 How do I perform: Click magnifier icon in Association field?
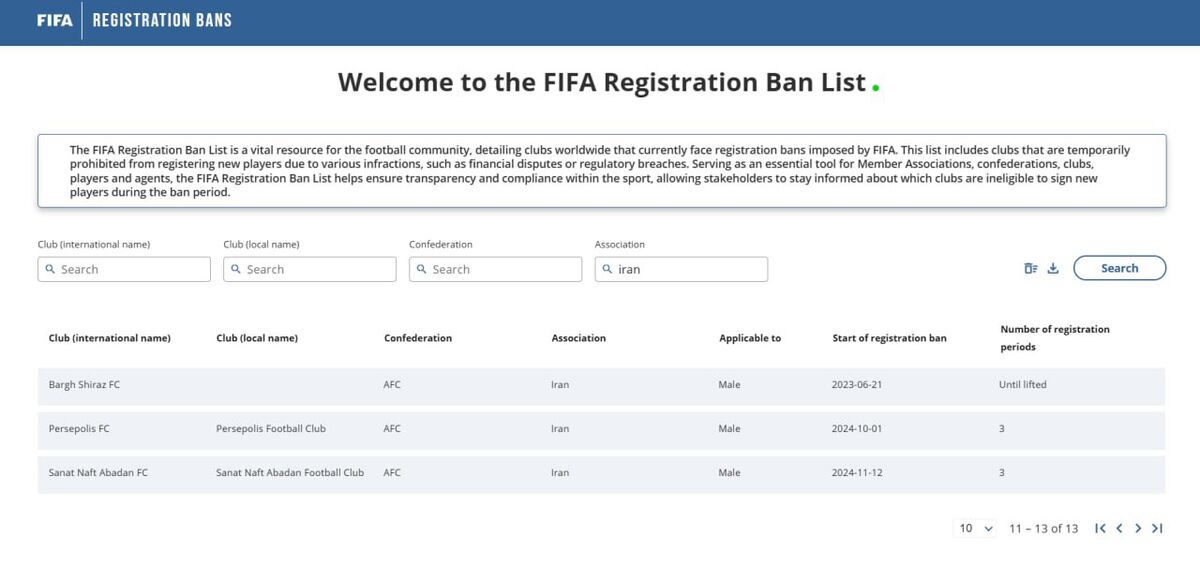click(607, 269)
